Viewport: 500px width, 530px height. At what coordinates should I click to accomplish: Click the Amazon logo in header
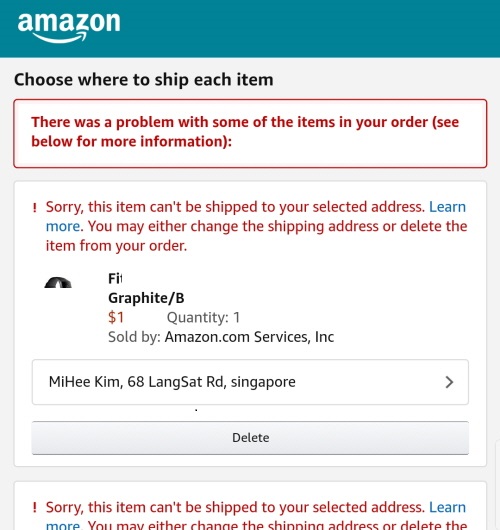point(69,27)
